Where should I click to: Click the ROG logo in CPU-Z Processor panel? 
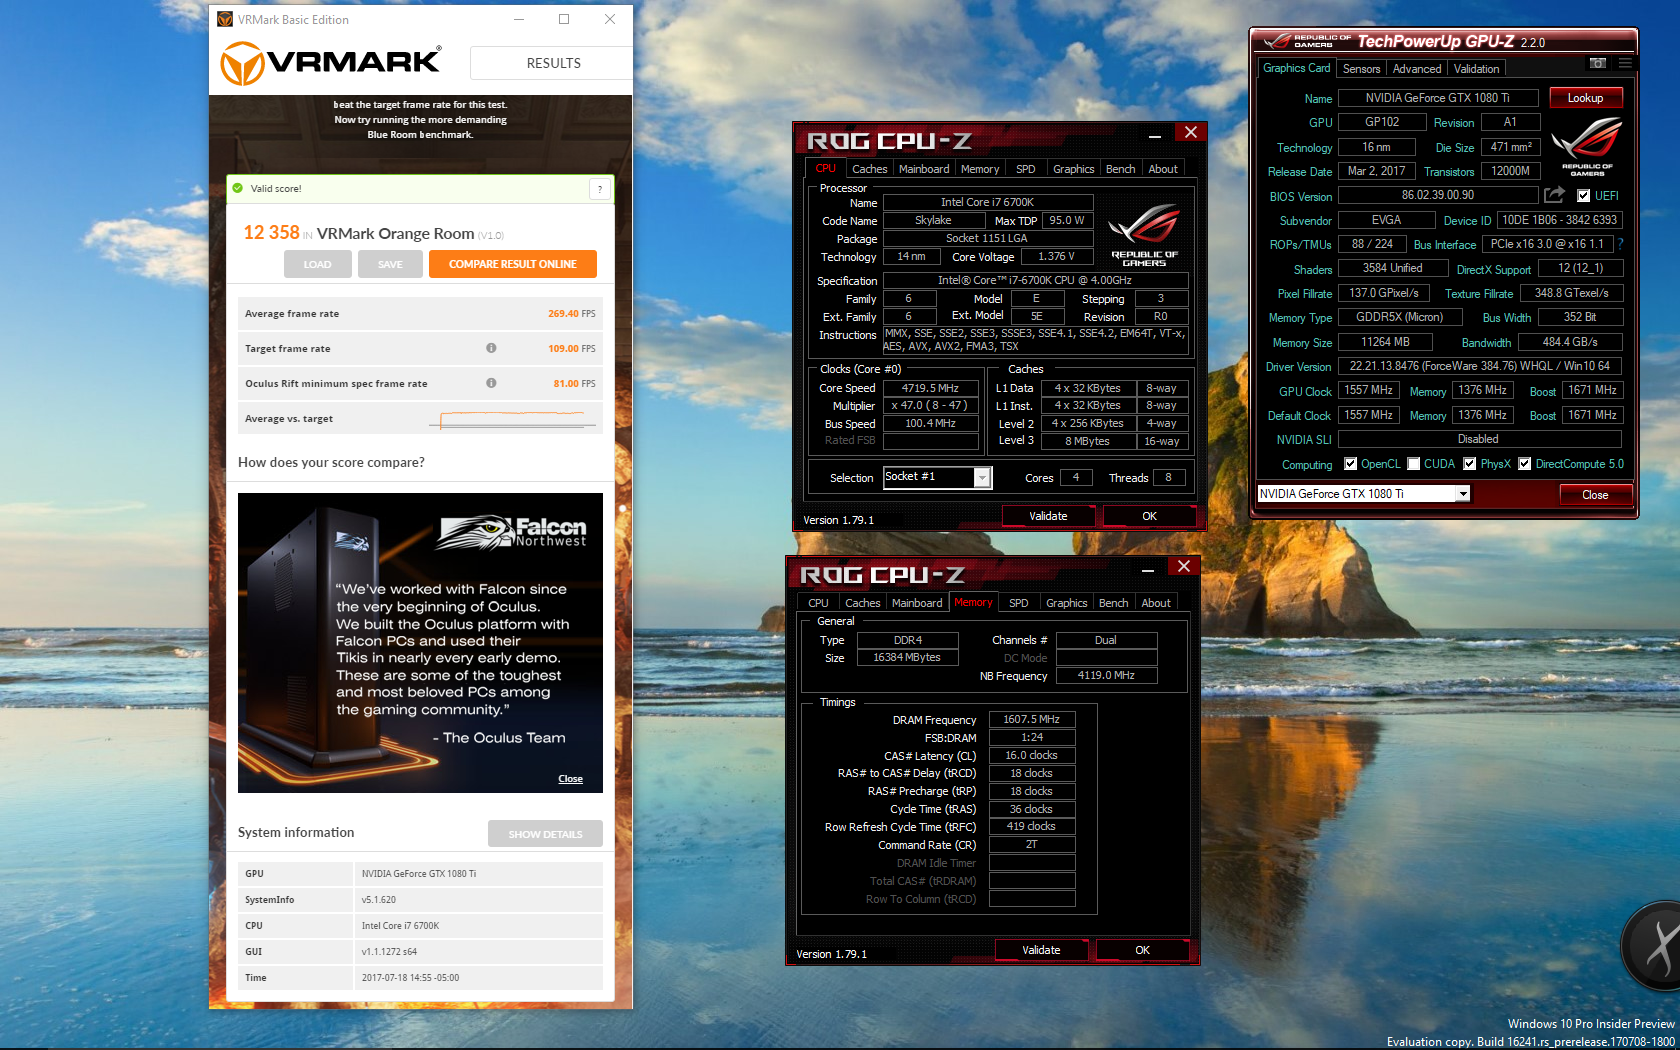[x=1144, y=235]
